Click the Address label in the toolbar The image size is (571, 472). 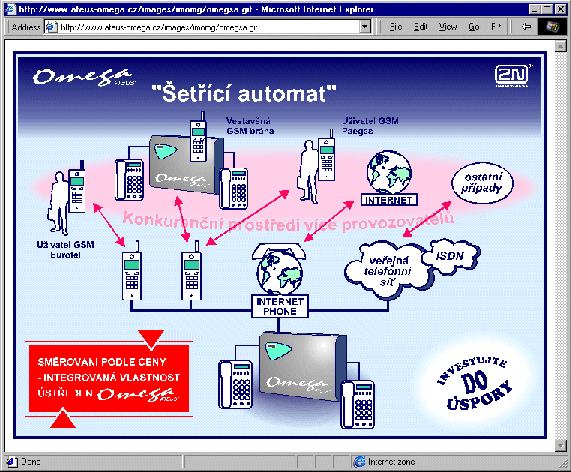tap(25, 27)
